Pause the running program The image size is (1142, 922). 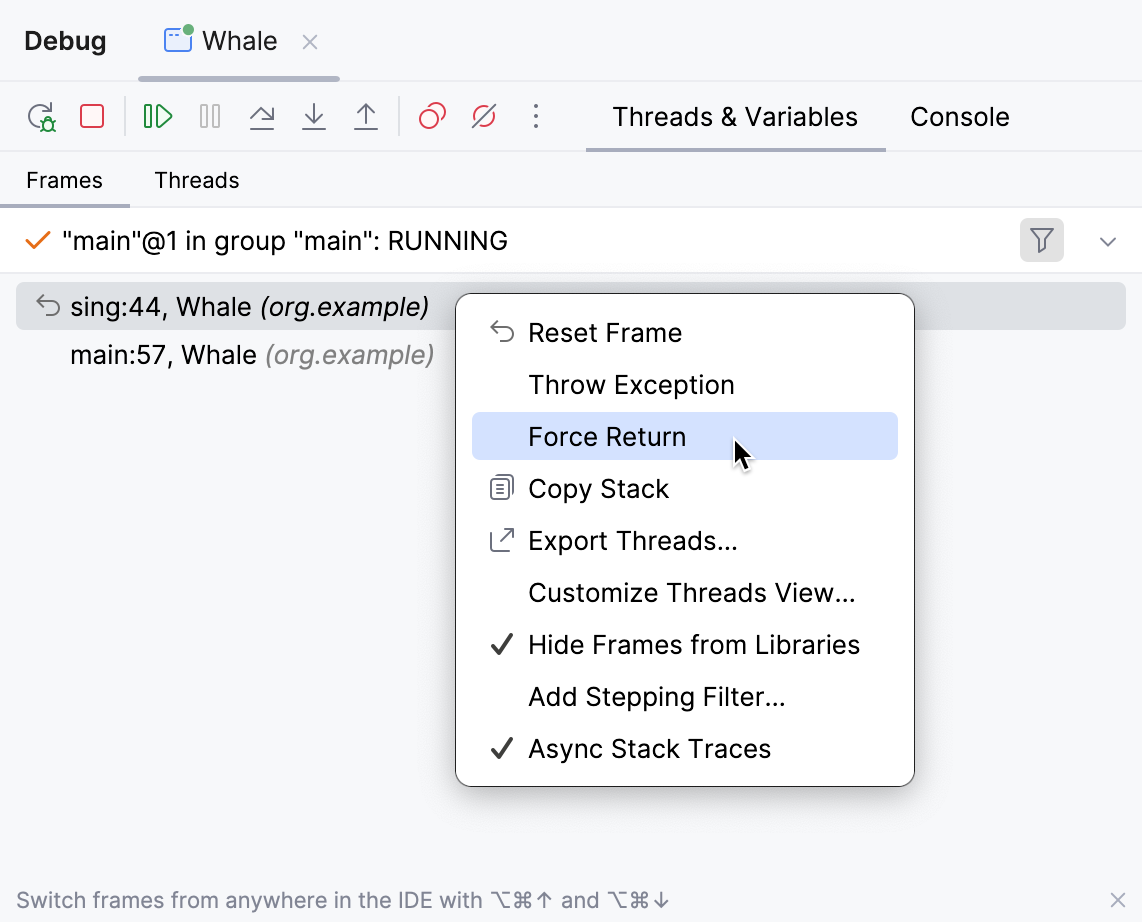[x=209, y=116]
